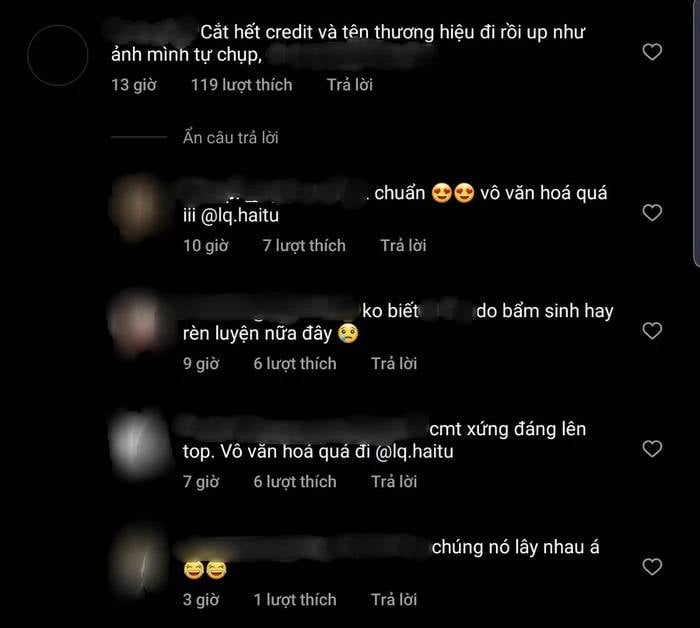This screenshot has height=628, width=700.
Task: Open top commenter's dark profile picture
Action: [58, 55]
